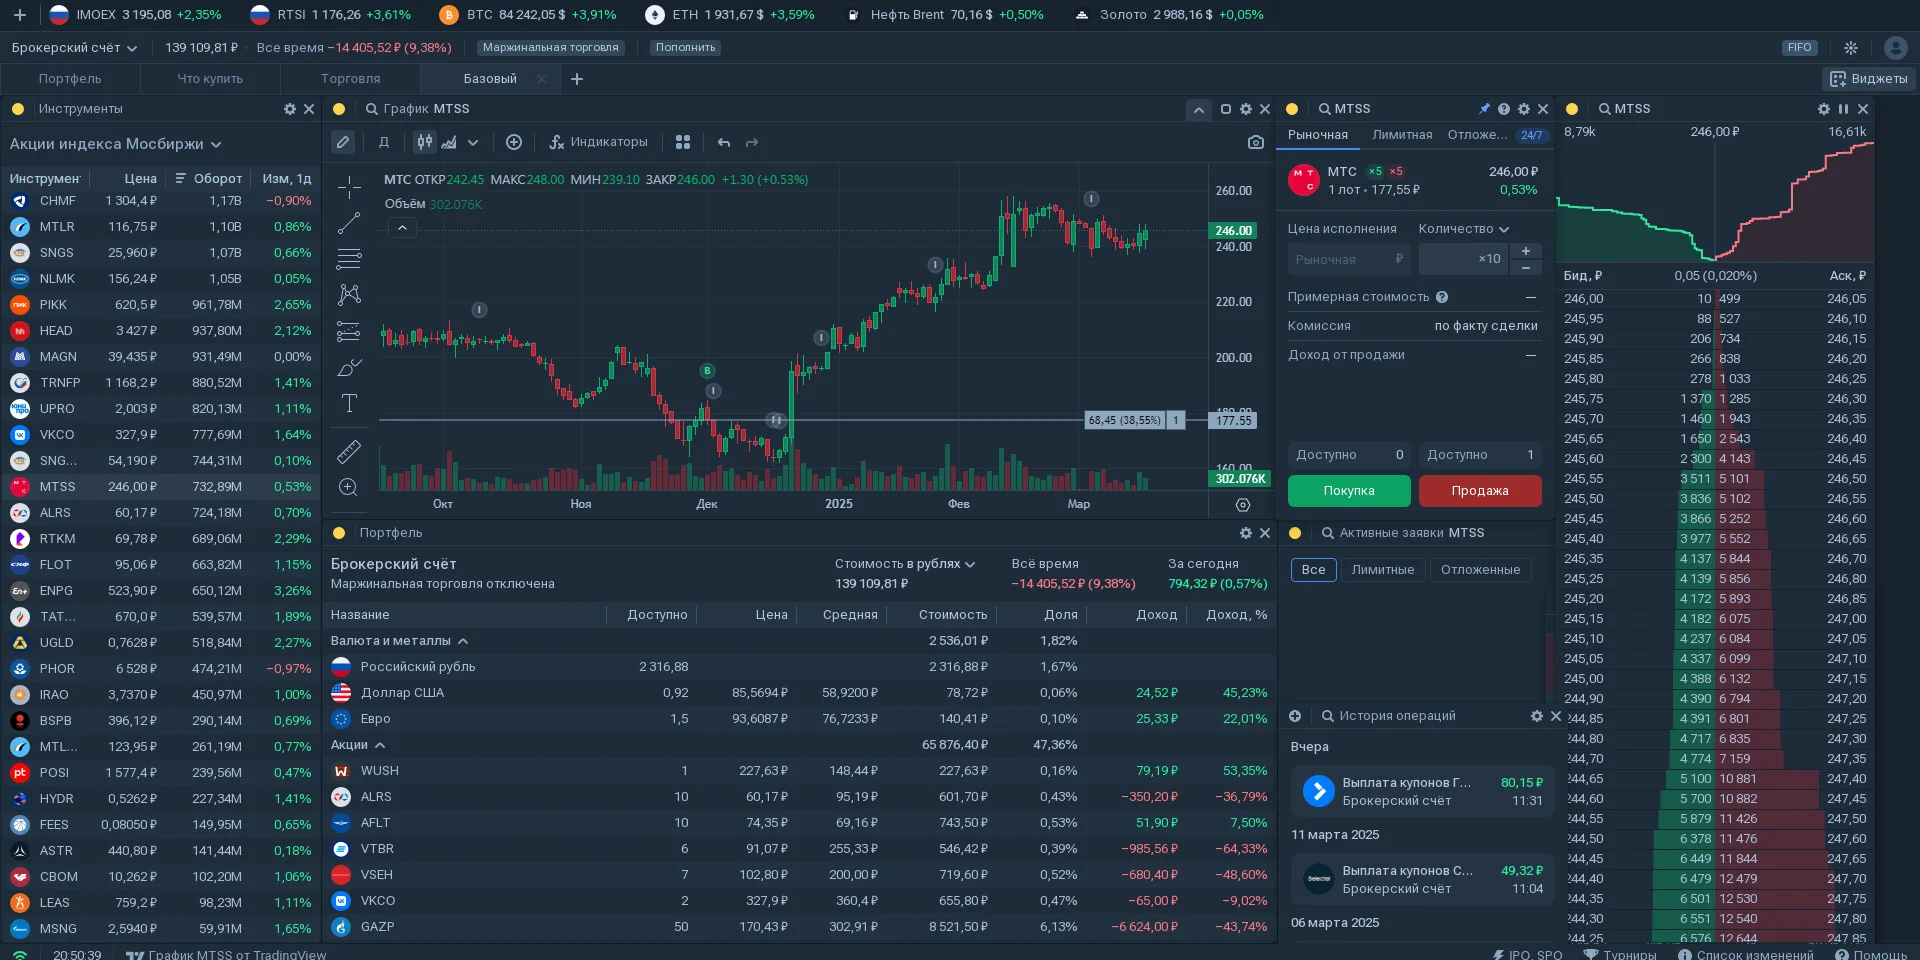
Task: Open the user profile icon
Action: [1895, 48]
